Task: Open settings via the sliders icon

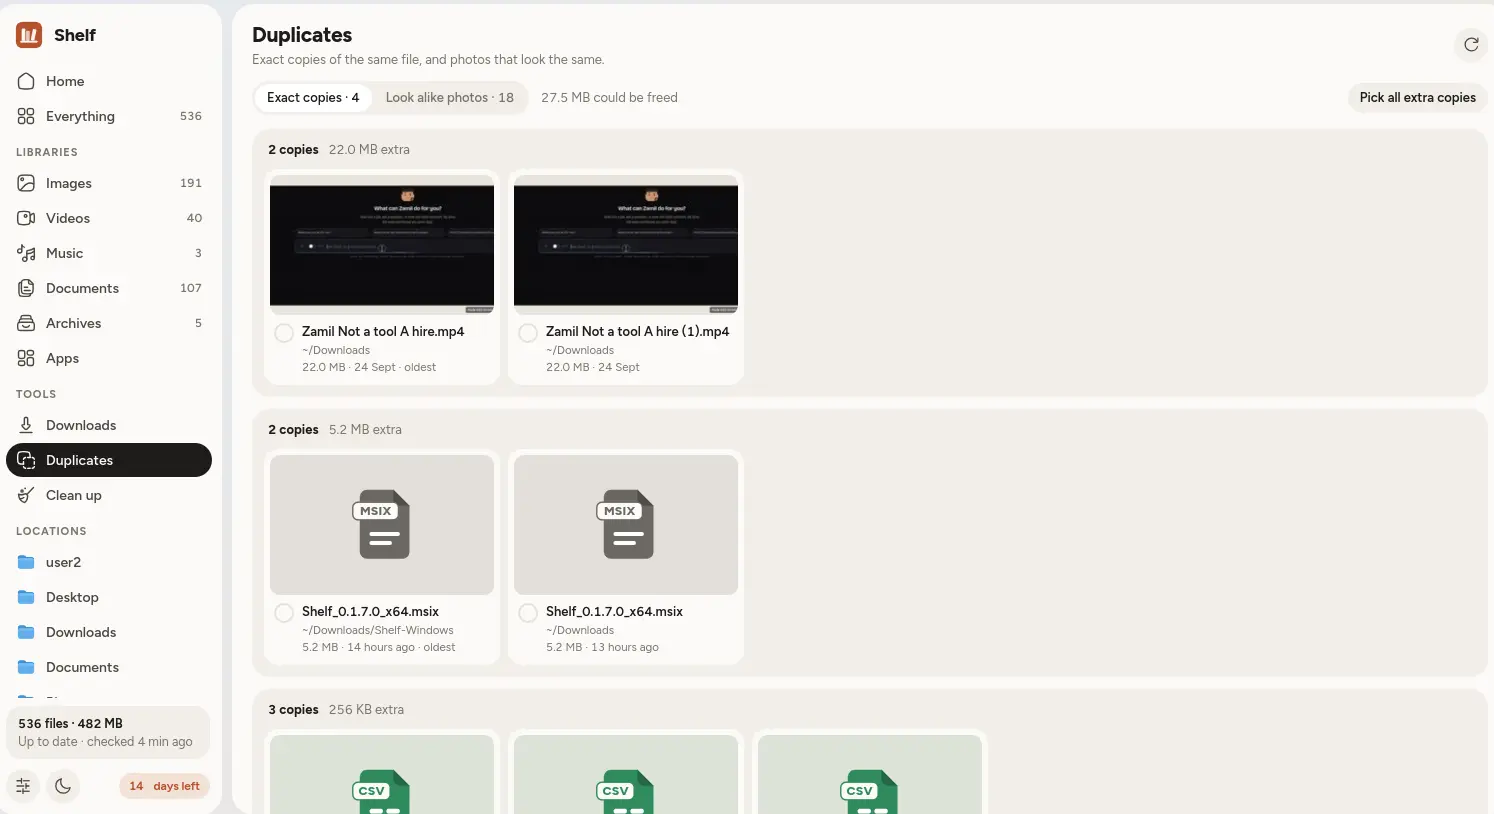Action: tap(23, 786)
